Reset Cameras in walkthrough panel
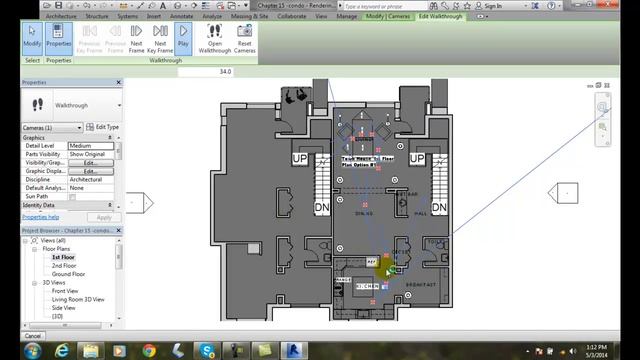640x360 pixels. 244,39
